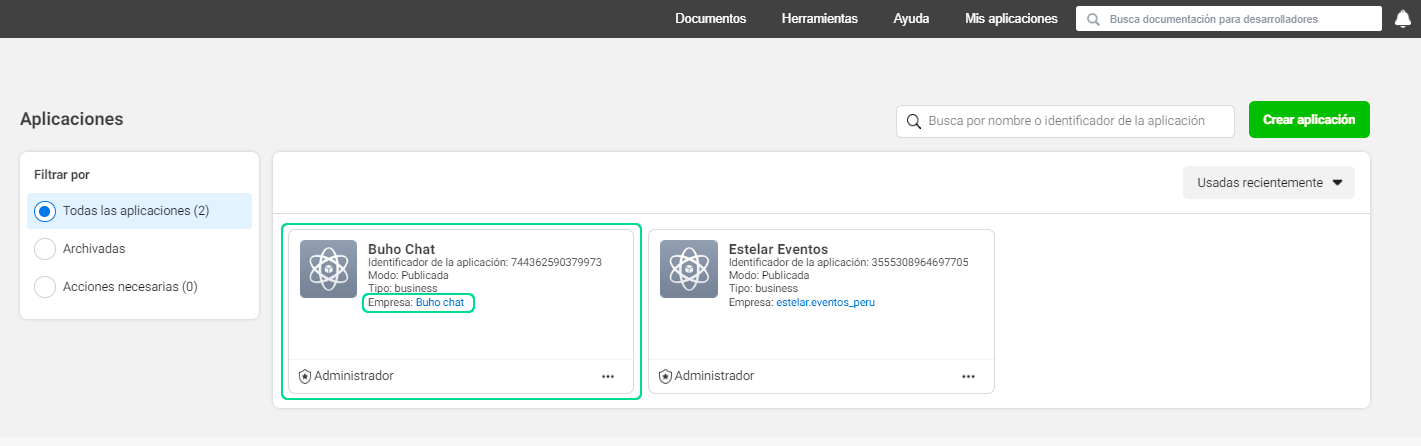Select the Todas las aplicaciones filter

pos(44,211)
